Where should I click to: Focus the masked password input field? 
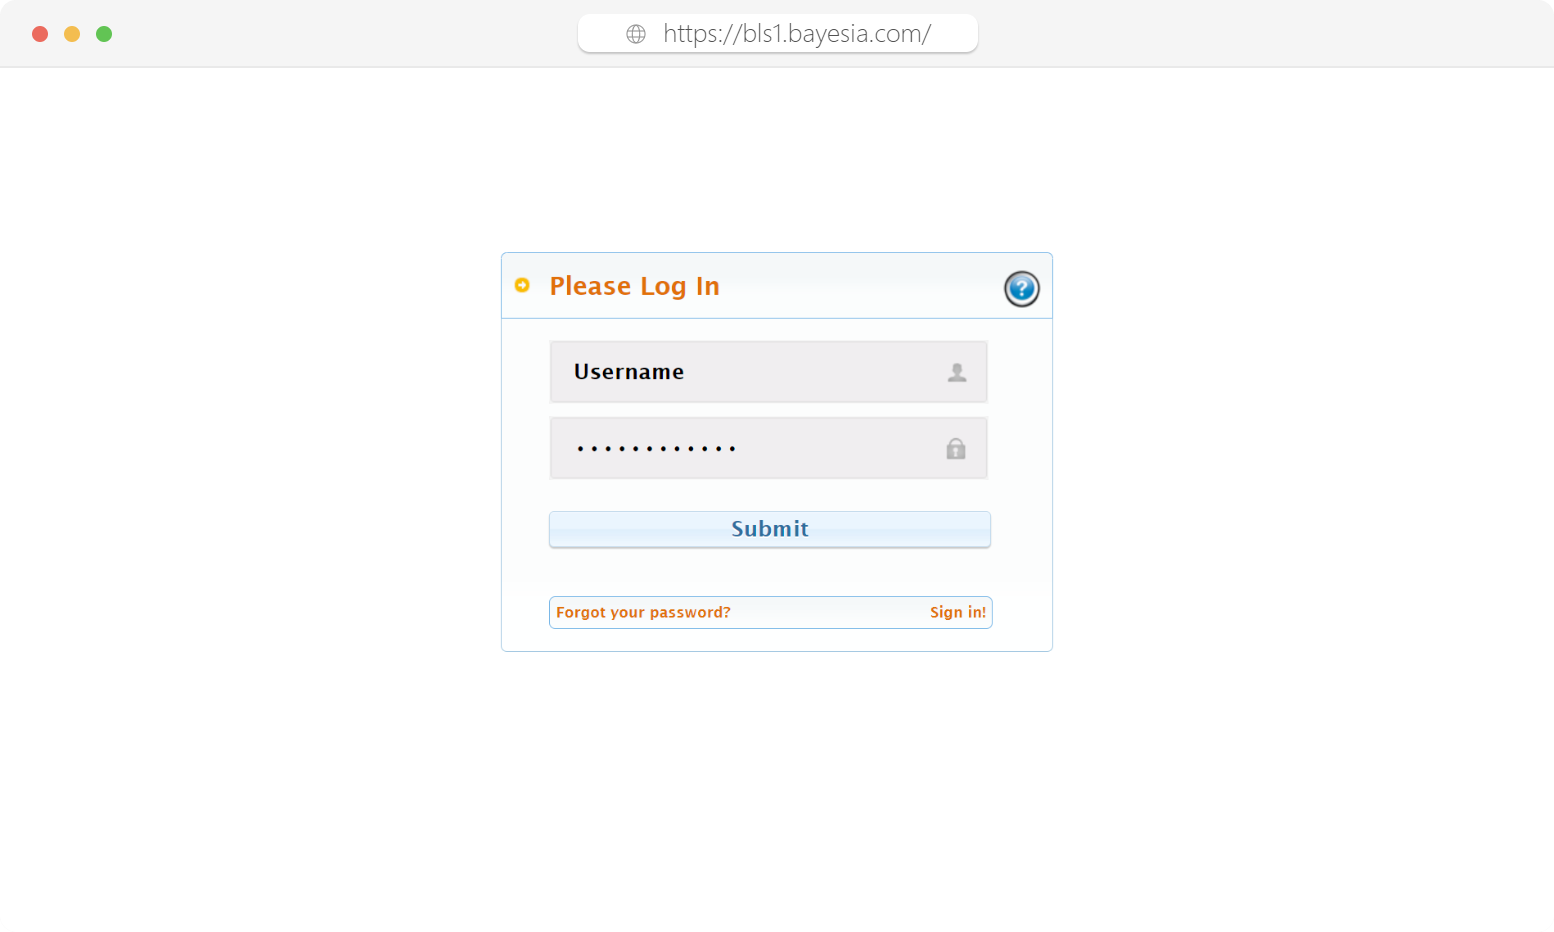click(x=768, y=448)
